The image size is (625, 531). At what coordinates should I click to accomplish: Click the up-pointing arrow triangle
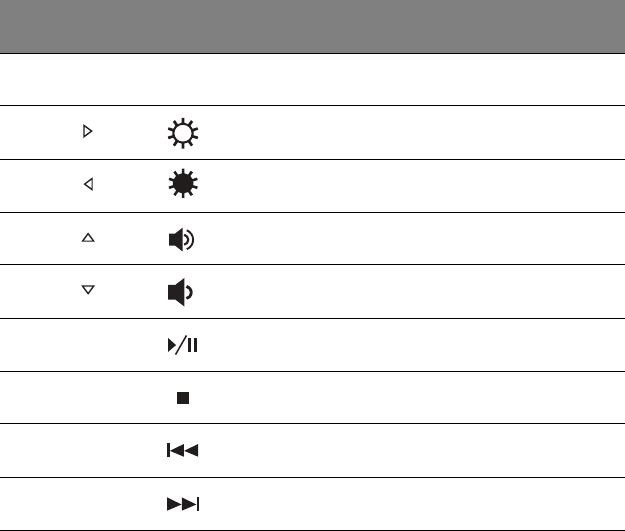coord(87,238)
